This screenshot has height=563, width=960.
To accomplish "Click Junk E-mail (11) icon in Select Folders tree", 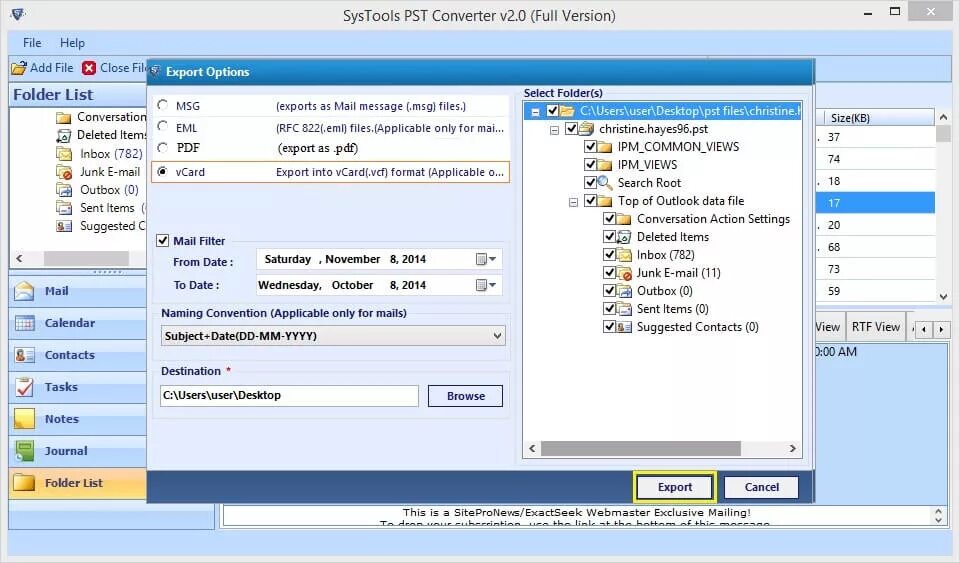I will click(624, 273).
